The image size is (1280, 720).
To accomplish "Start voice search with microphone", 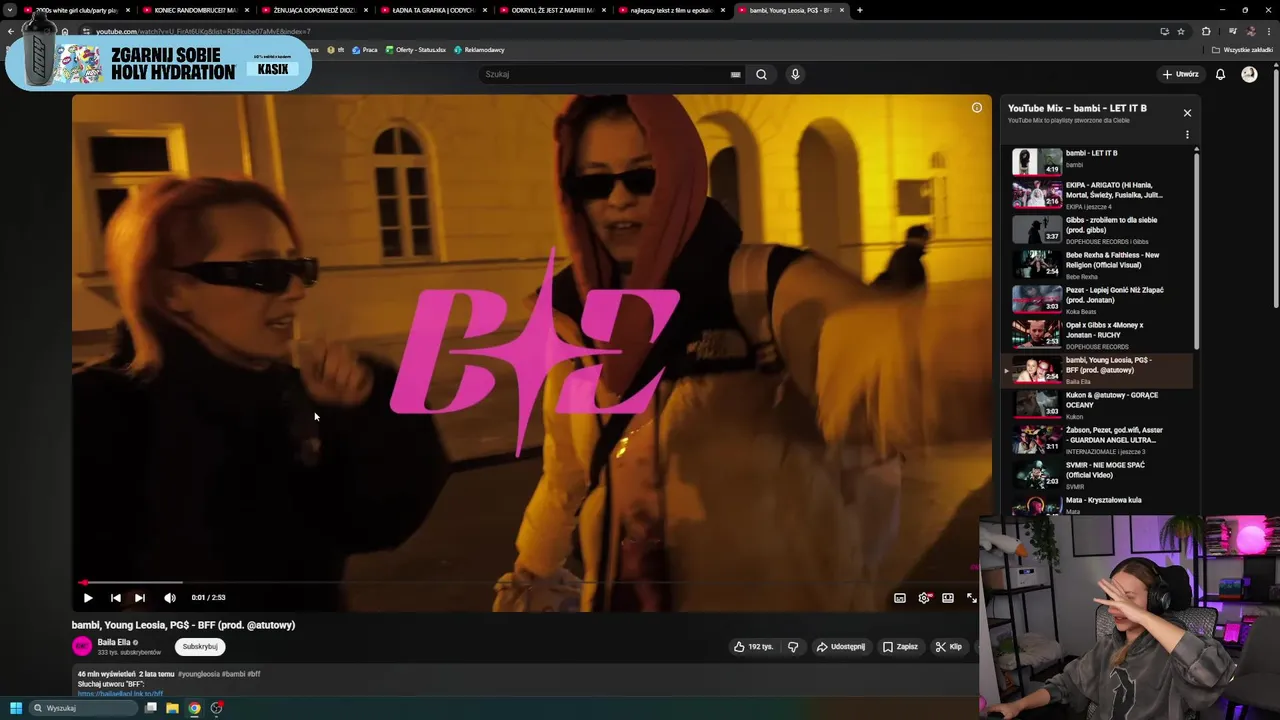I will [795, 74].
